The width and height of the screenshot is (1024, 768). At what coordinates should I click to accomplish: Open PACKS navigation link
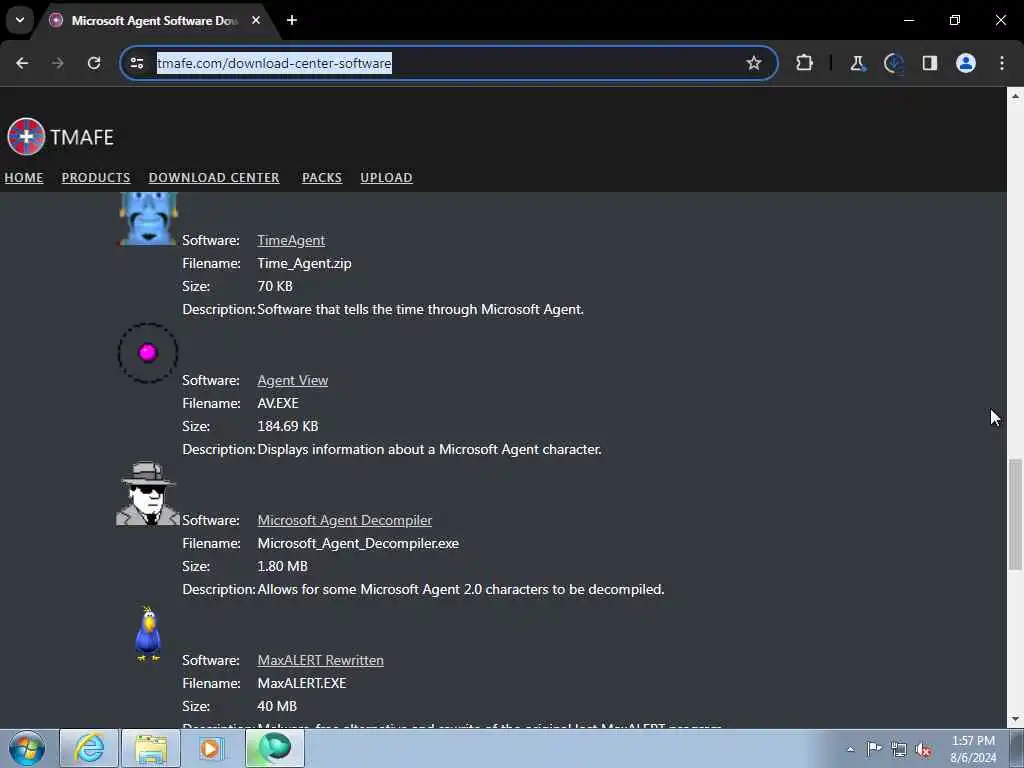click(x=322, y=178)
